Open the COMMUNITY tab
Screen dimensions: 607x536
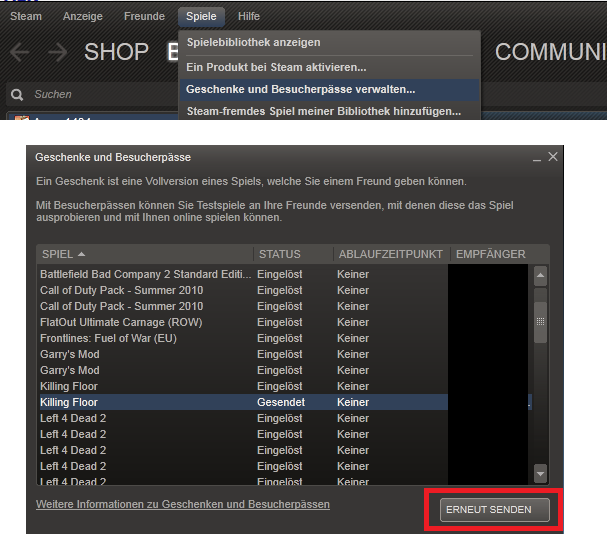click(550, 52)
